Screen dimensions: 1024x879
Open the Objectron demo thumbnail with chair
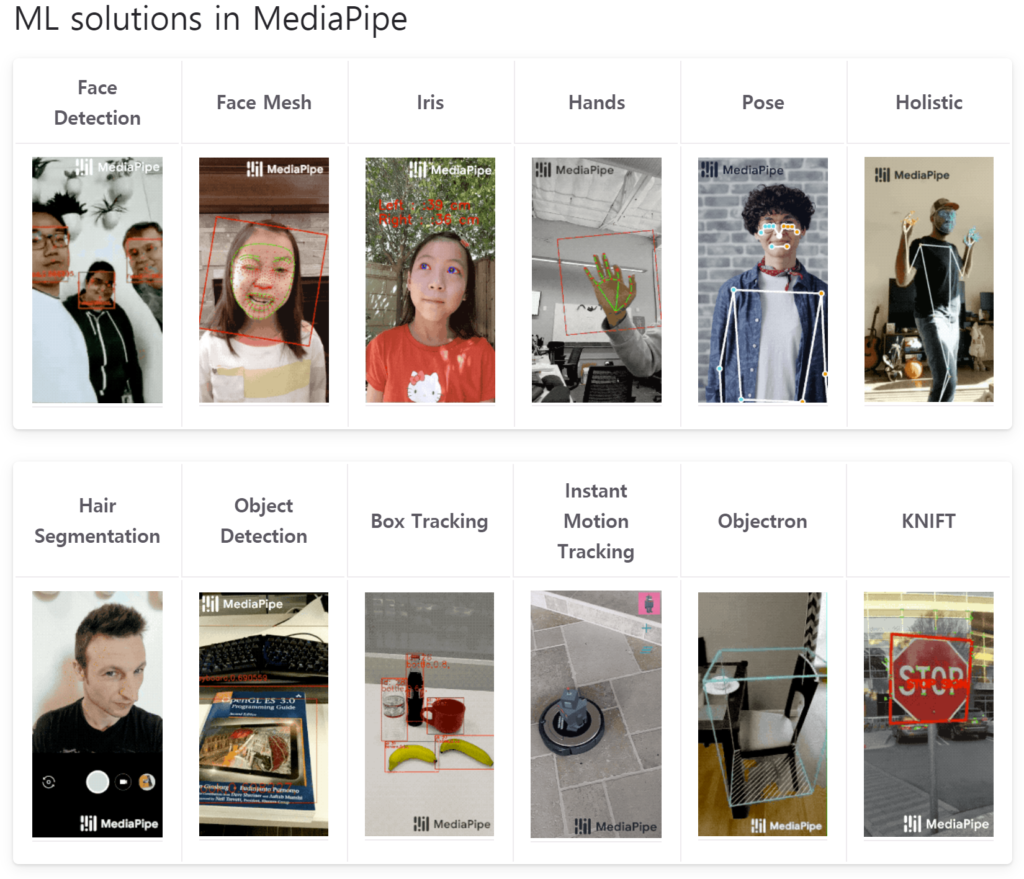[762, 714]
